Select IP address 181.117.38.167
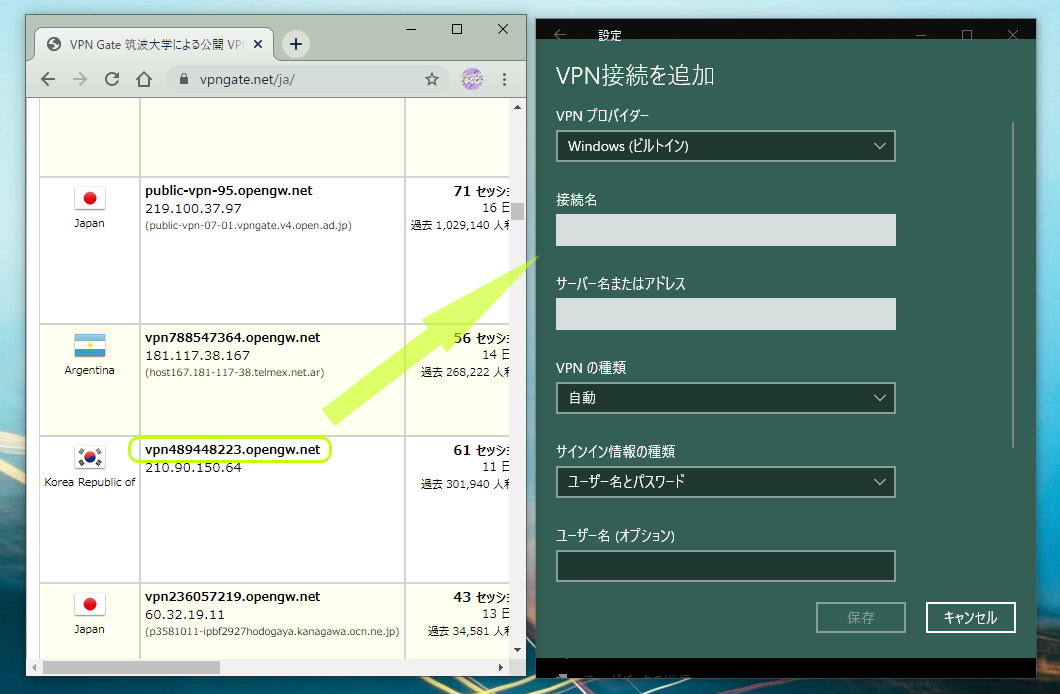 [197, 355]
